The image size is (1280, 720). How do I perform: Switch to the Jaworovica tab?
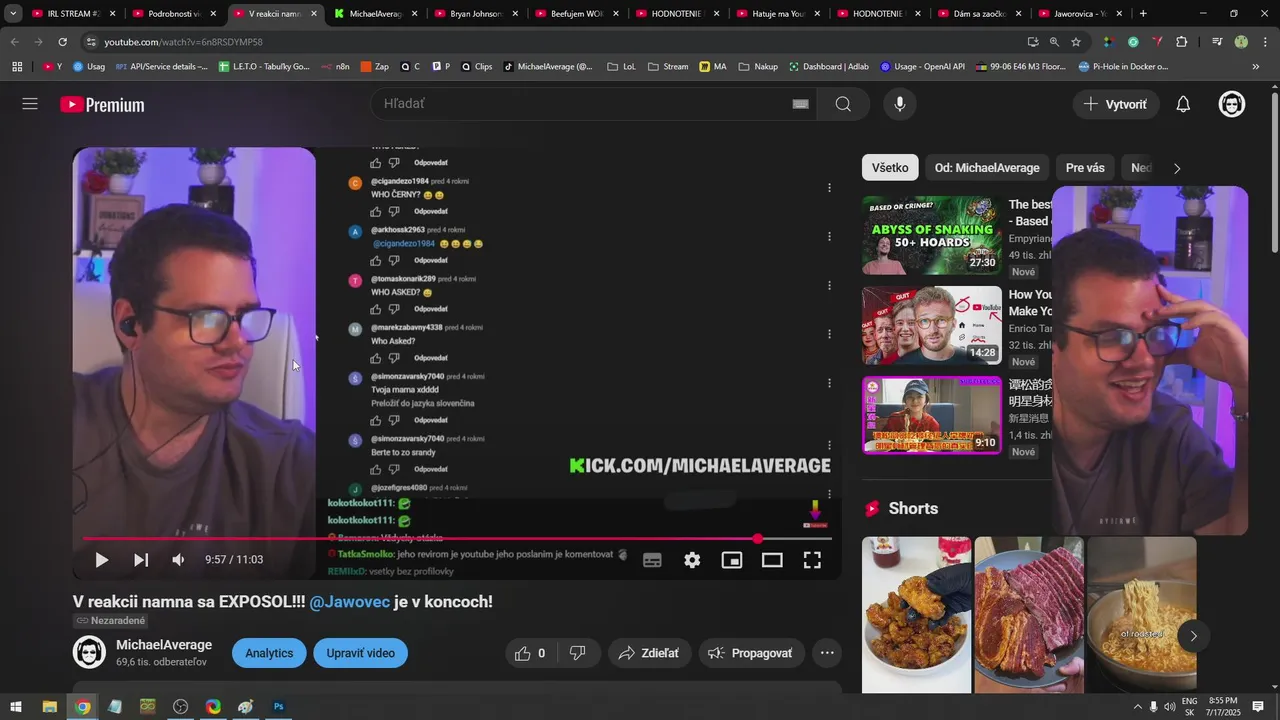[x=1078, y=14]
